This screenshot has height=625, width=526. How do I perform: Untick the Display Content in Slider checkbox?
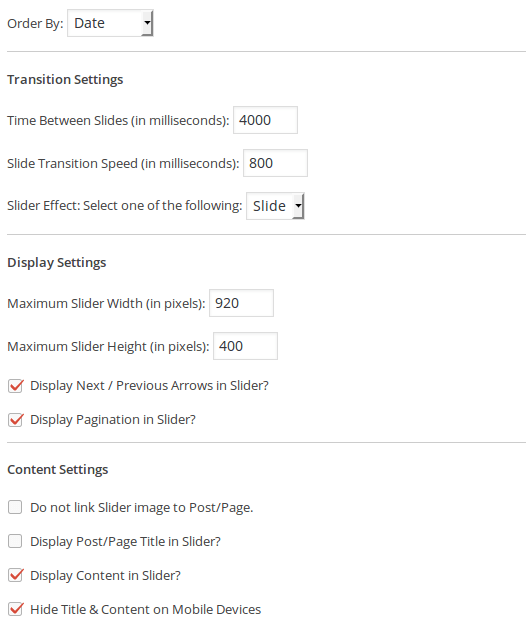click(16, 576)
